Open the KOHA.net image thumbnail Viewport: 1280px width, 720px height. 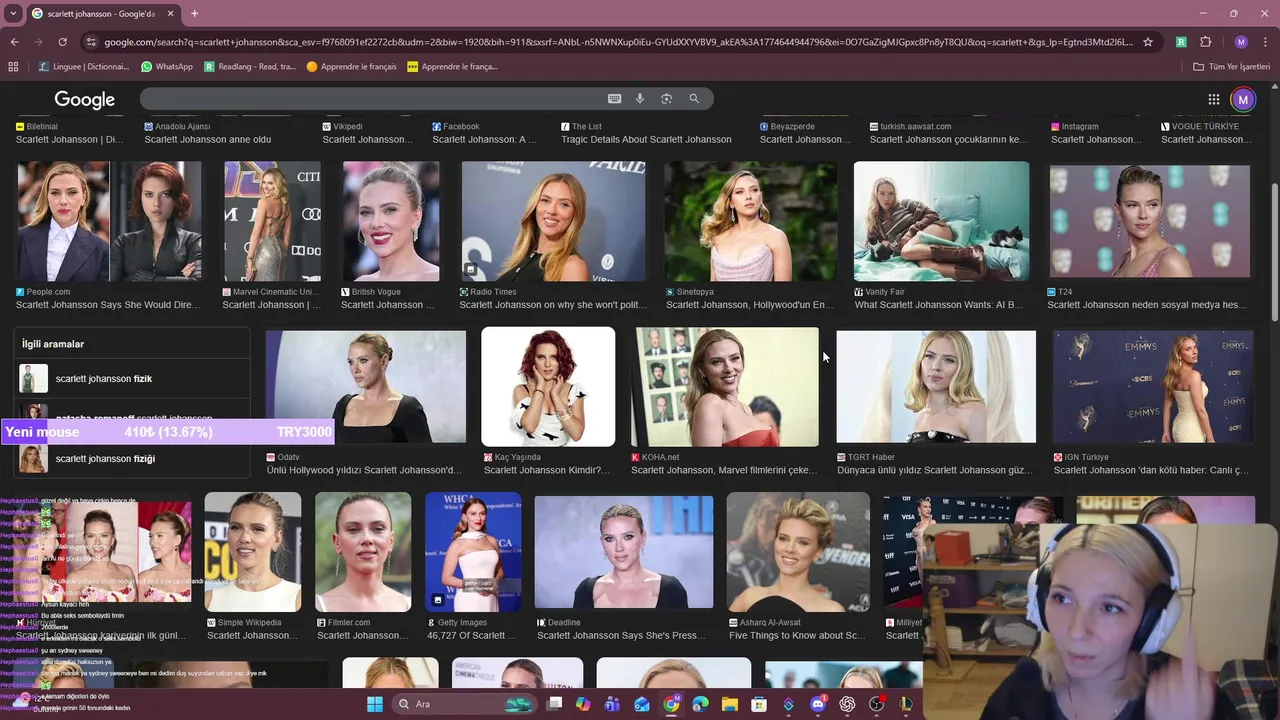725,386
